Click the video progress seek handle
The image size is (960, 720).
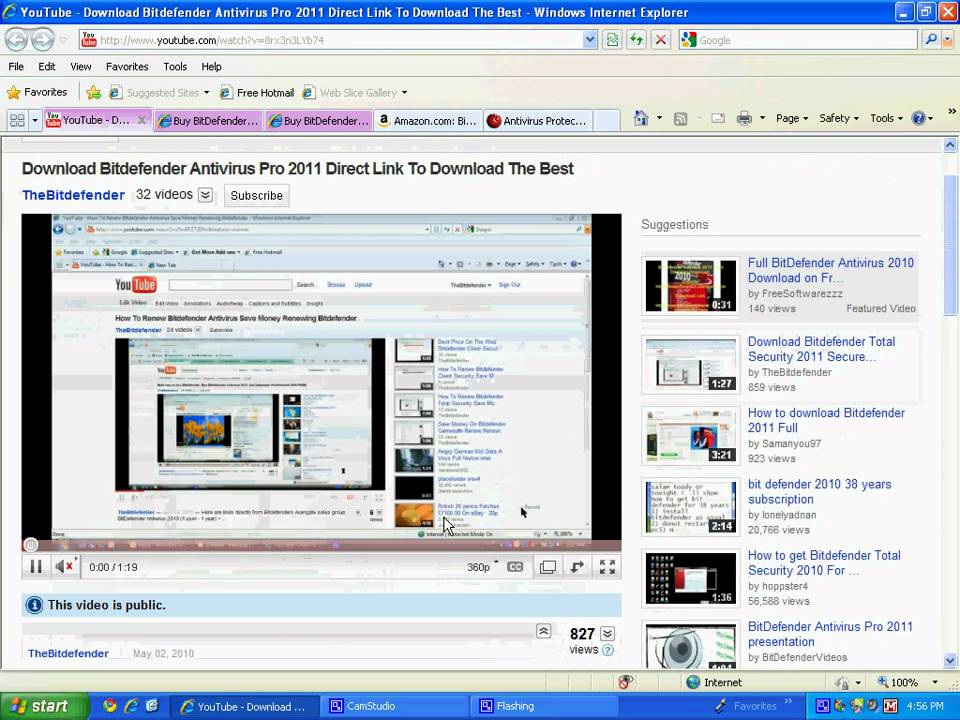tap(31, 544)
